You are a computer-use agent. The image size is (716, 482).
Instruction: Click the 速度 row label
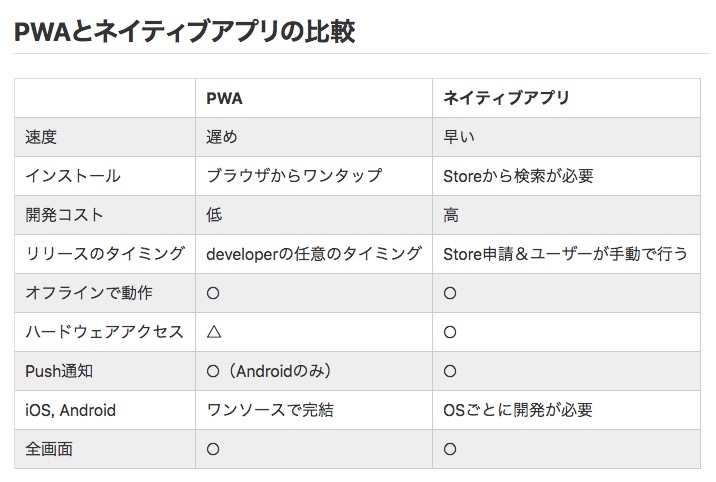tap(41, 137)
